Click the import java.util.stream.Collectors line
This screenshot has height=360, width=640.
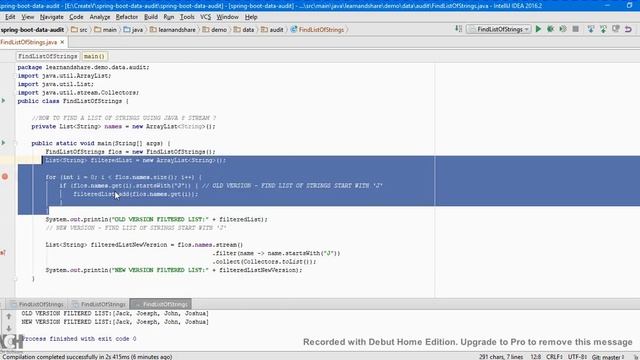[x=78, y=93]
